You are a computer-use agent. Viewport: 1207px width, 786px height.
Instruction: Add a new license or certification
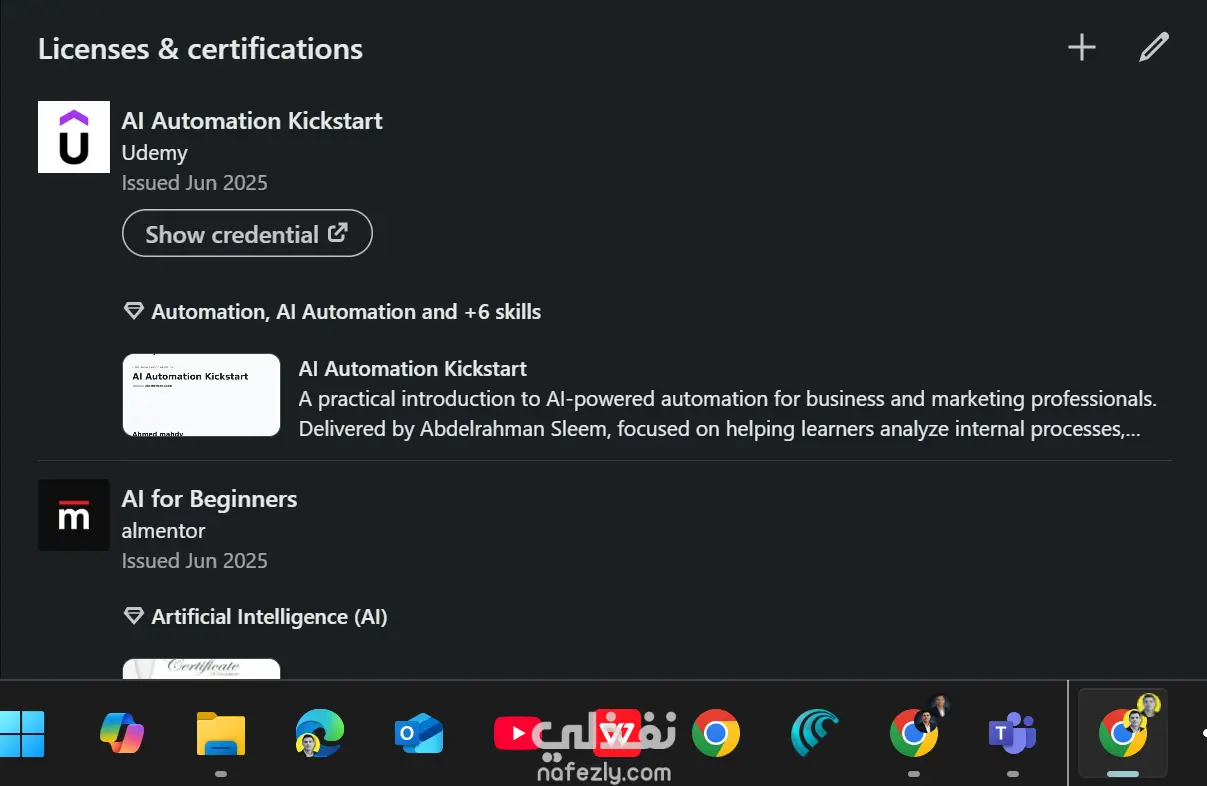[x=1082, y=47]
